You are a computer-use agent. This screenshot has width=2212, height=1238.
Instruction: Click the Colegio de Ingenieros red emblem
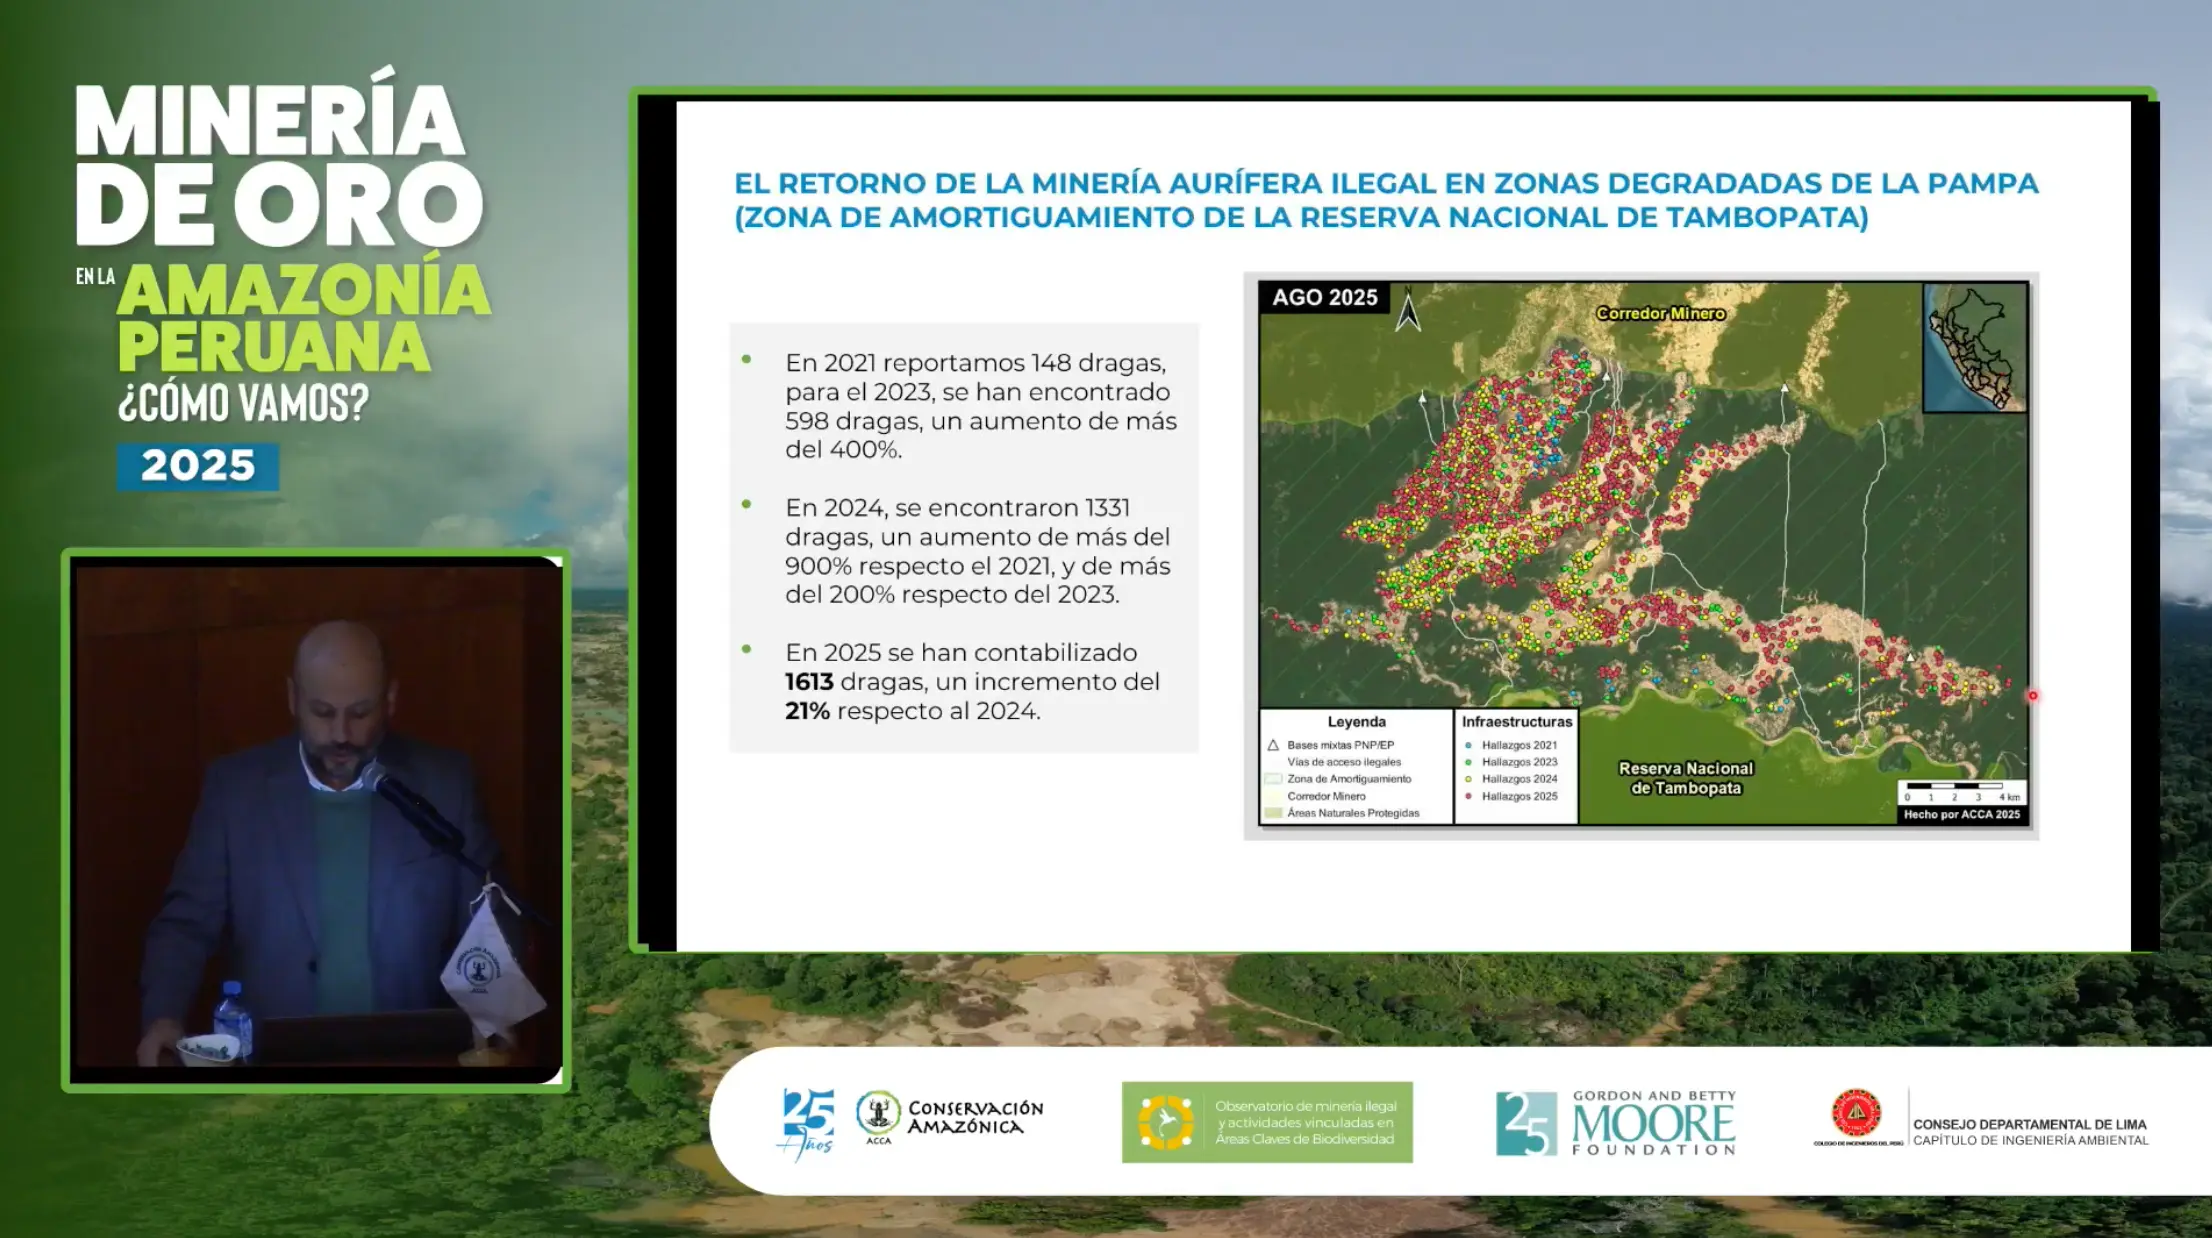1855,1114
